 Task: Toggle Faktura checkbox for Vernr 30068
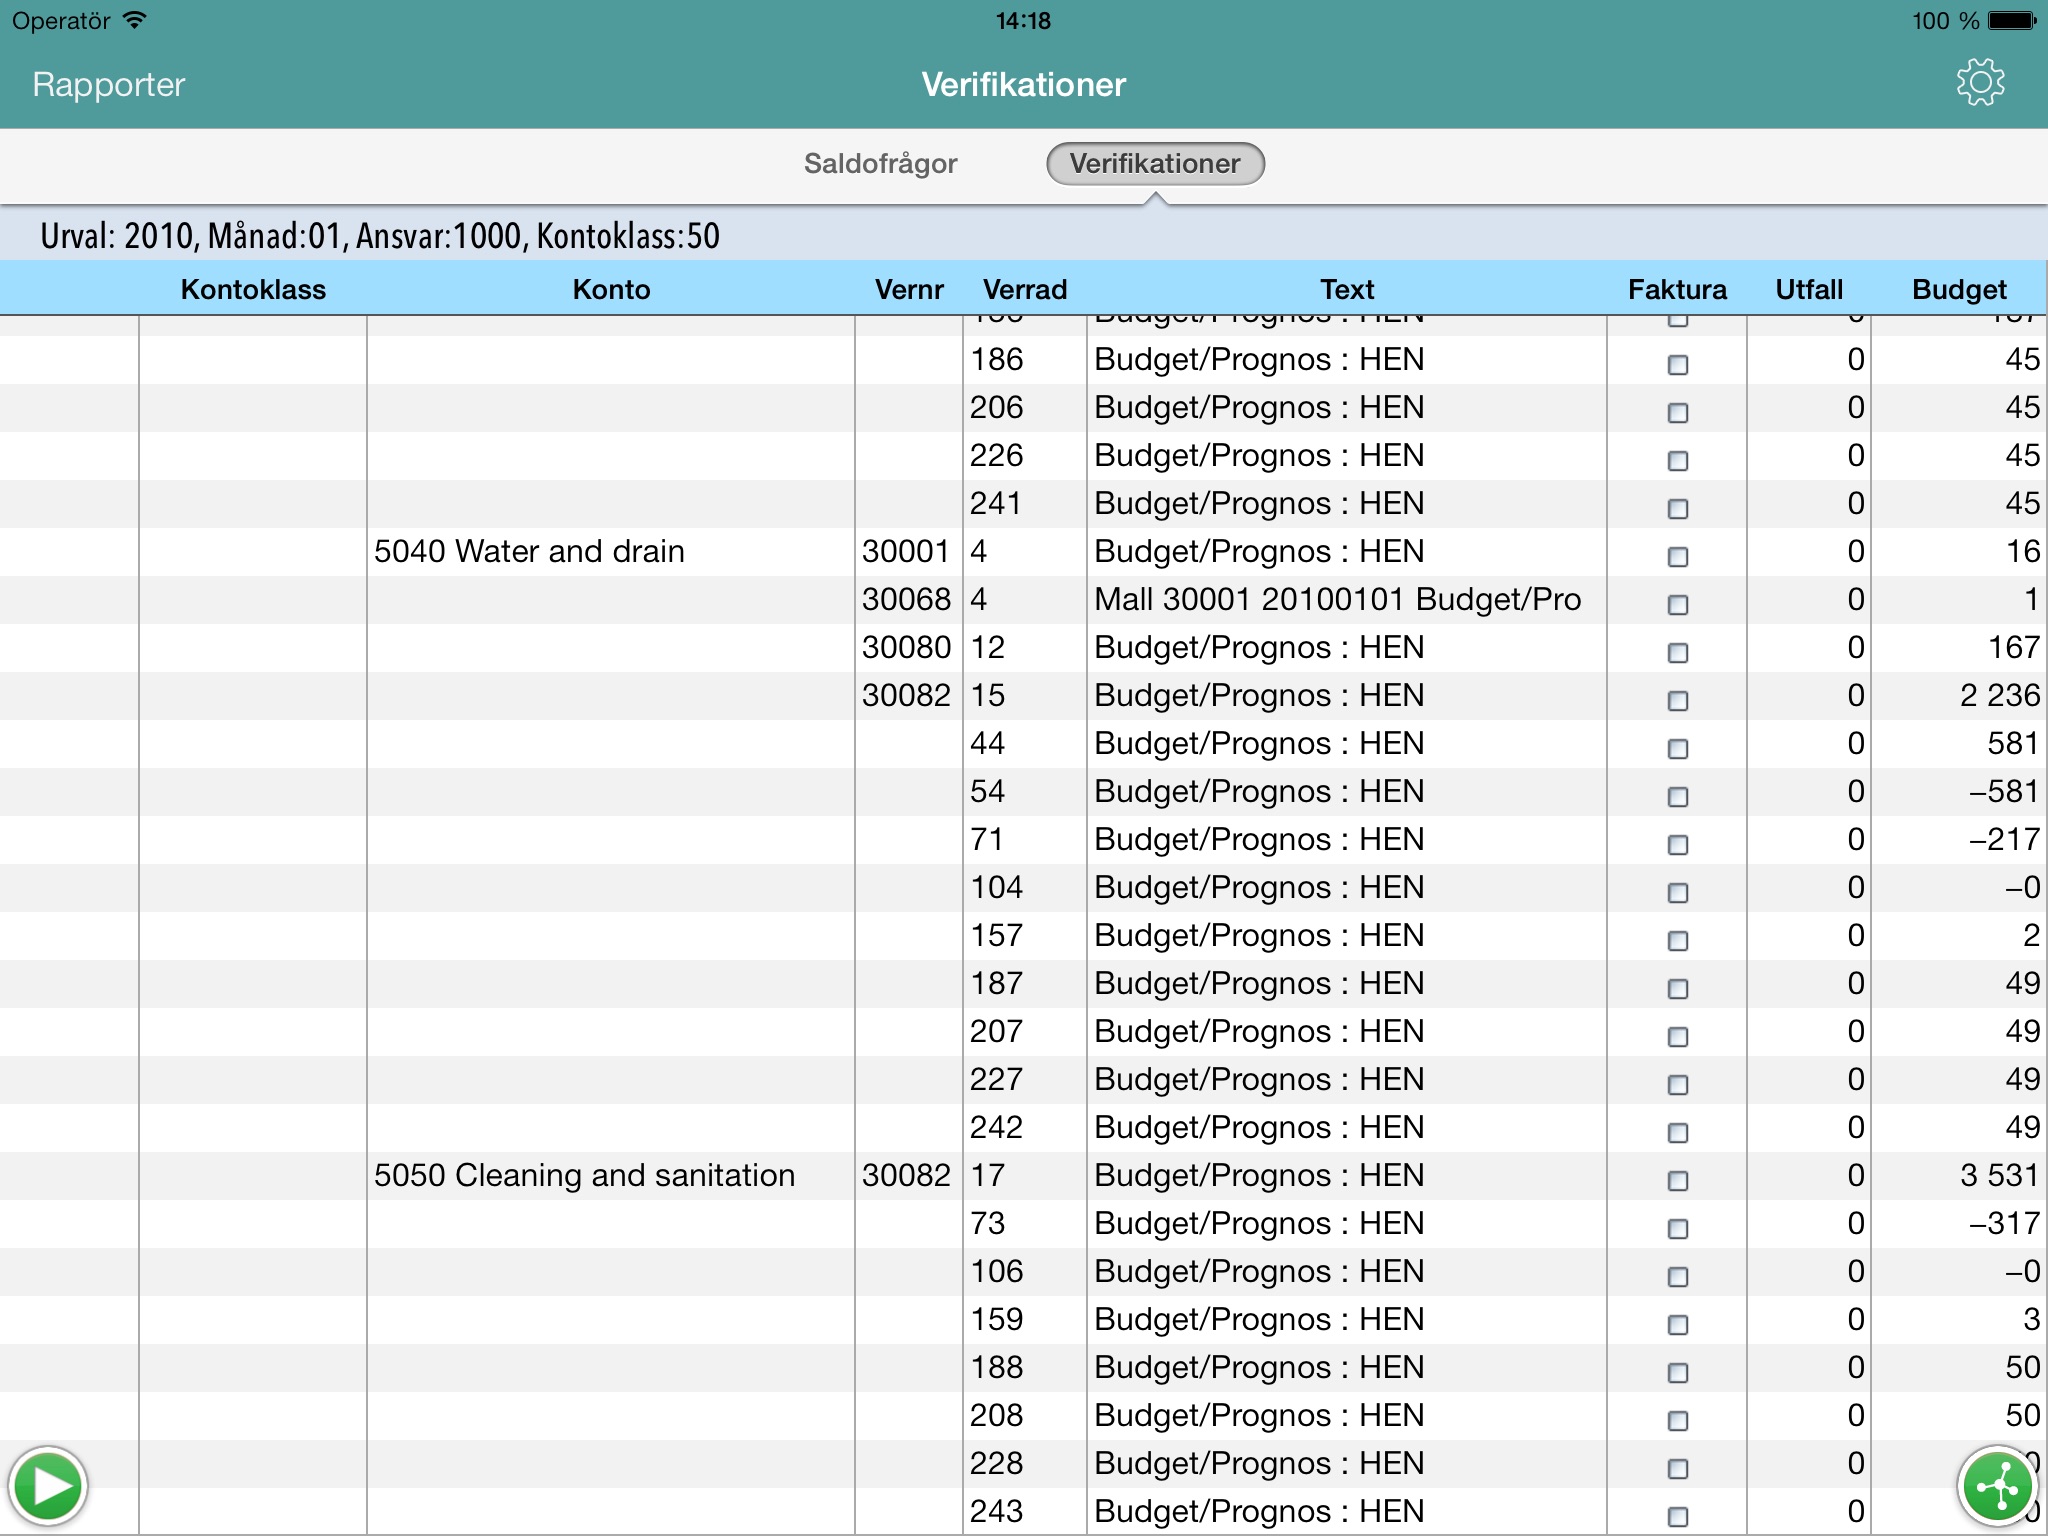(1678, 605)
